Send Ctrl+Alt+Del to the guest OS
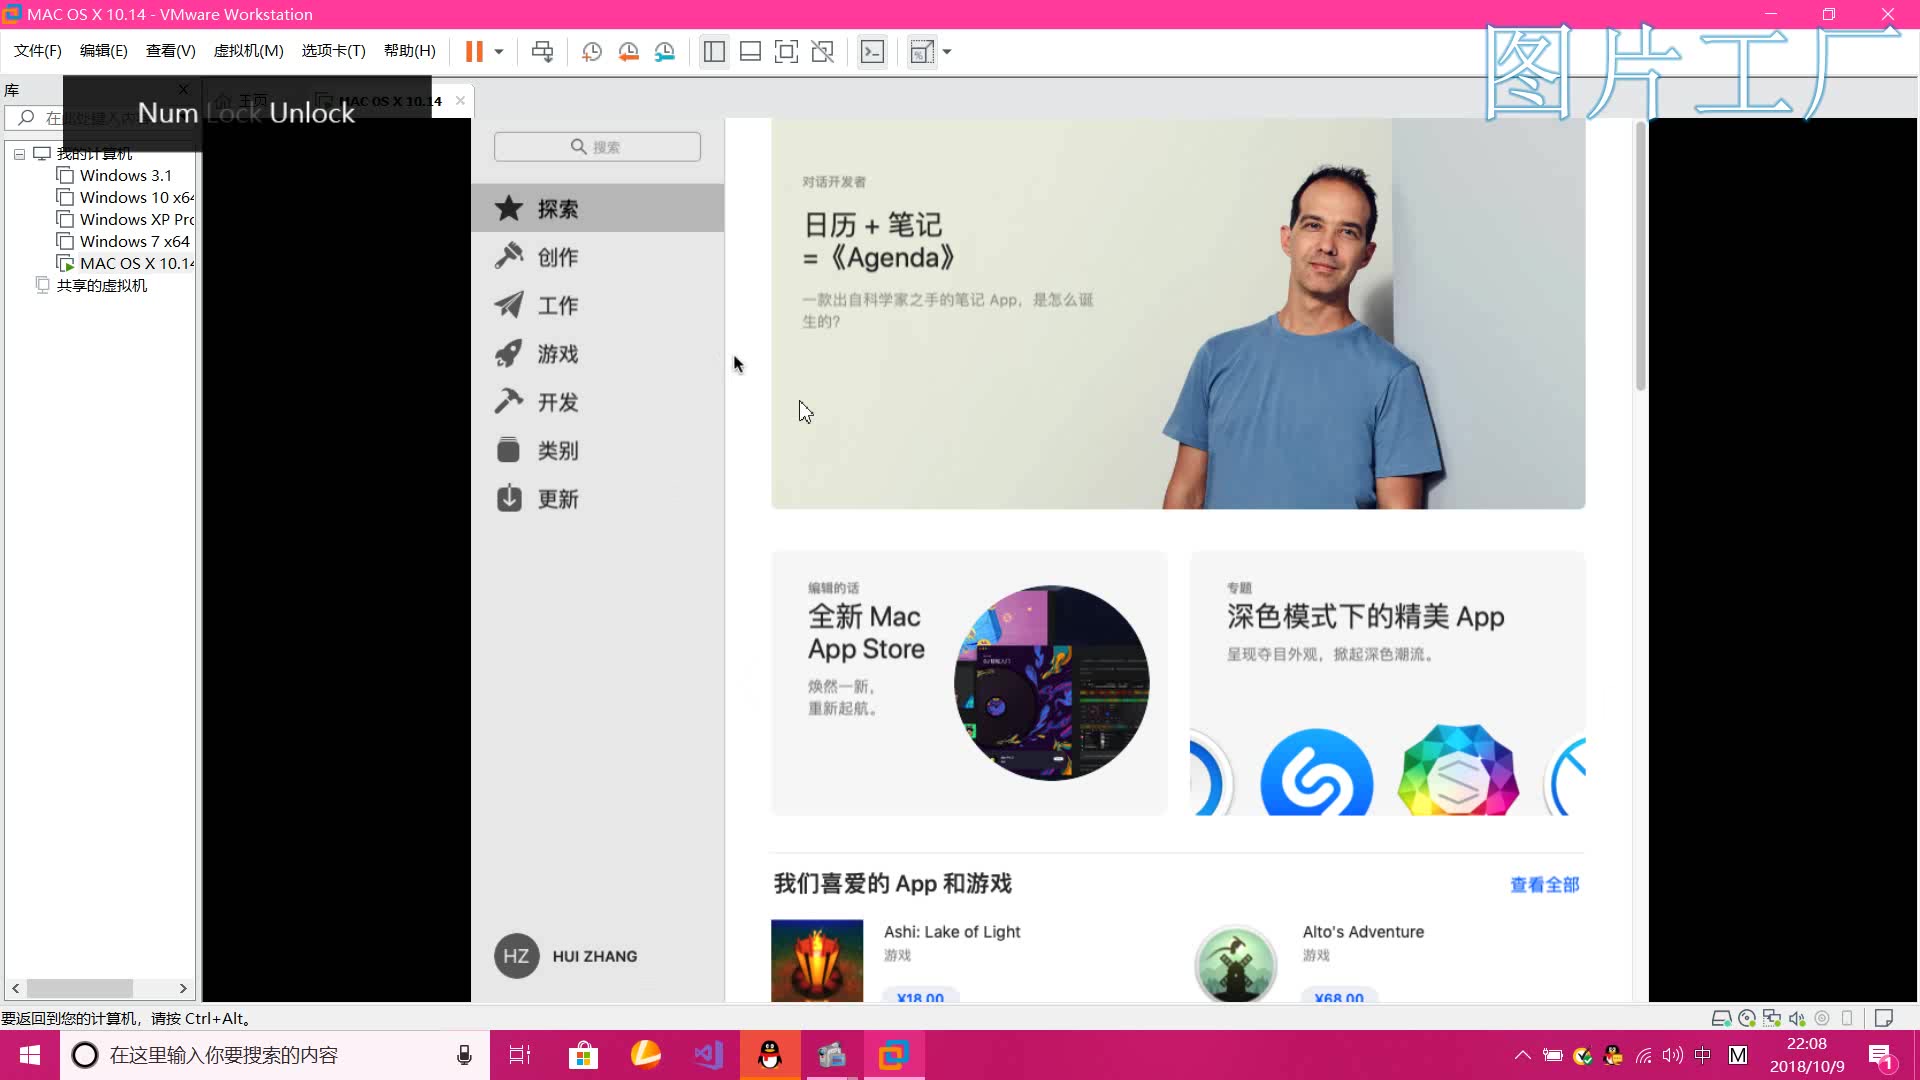Screen dimensions: 1920x1080 click(x=542, y=51)
